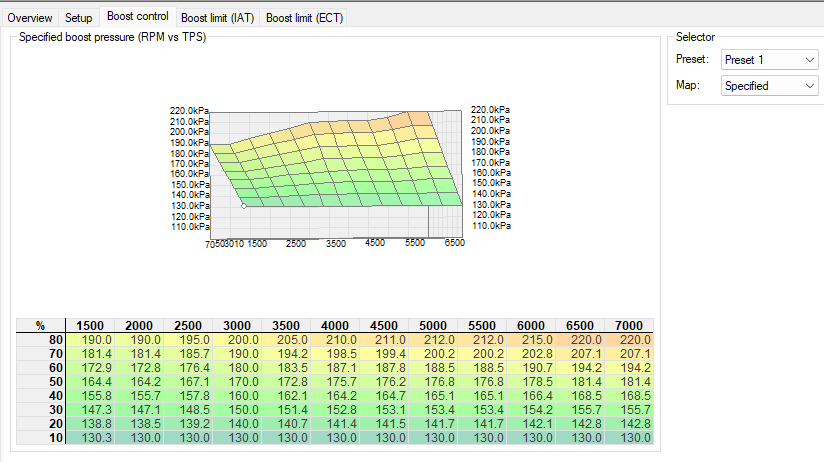Click the white marker point on the 3D graph
The width and height of the screenshot is (824, 462).
244,205
